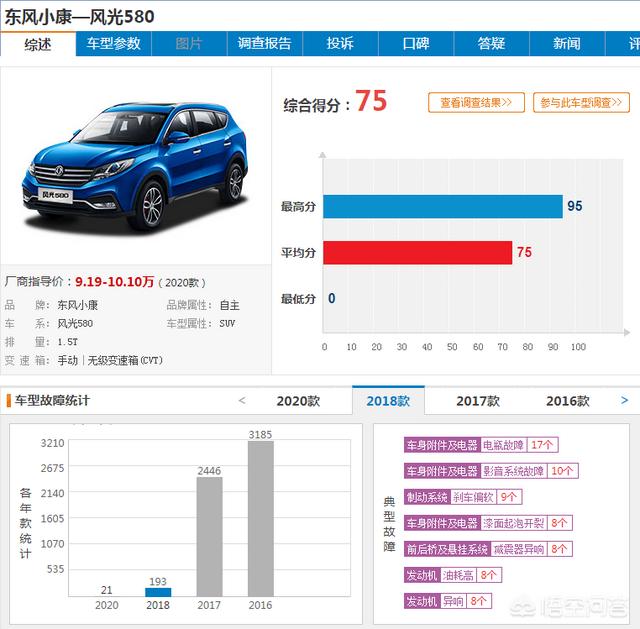Click the 查看调查结果 button
Image resolution: width=640 pixels, height=629 pixels.
[x=476, y=102]
